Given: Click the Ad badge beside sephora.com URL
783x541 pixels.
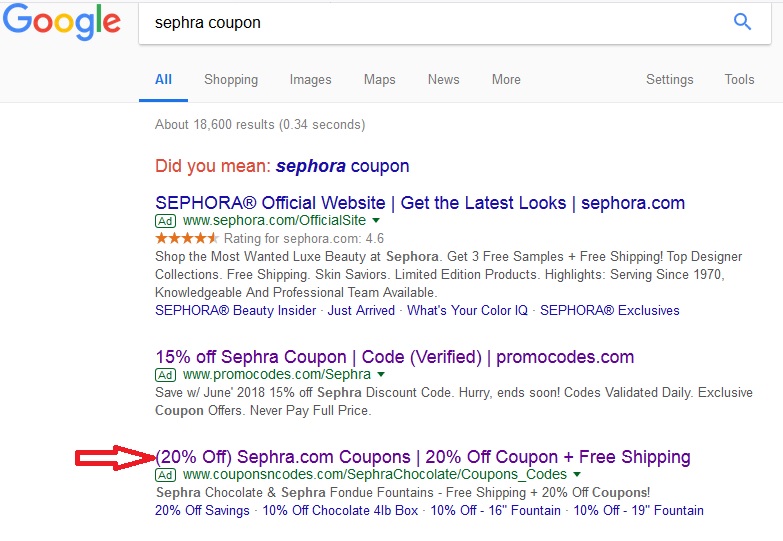Looking at the screenshot, I should (165, 221).
